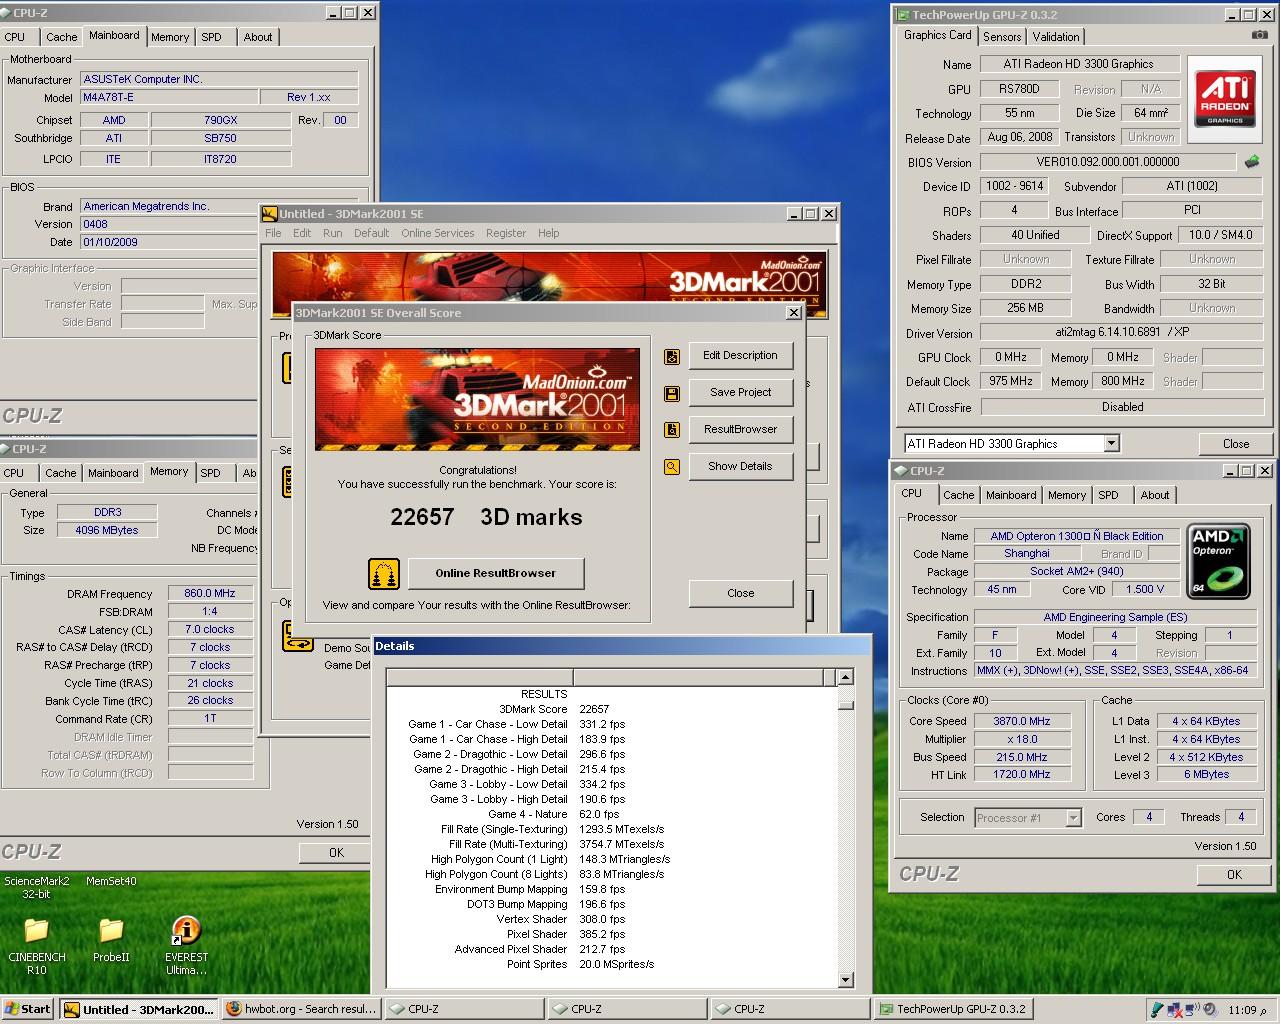Viewport: 1280px width, 1024px height.
Task: Open the Online Services menu
Action: point(438,233)
